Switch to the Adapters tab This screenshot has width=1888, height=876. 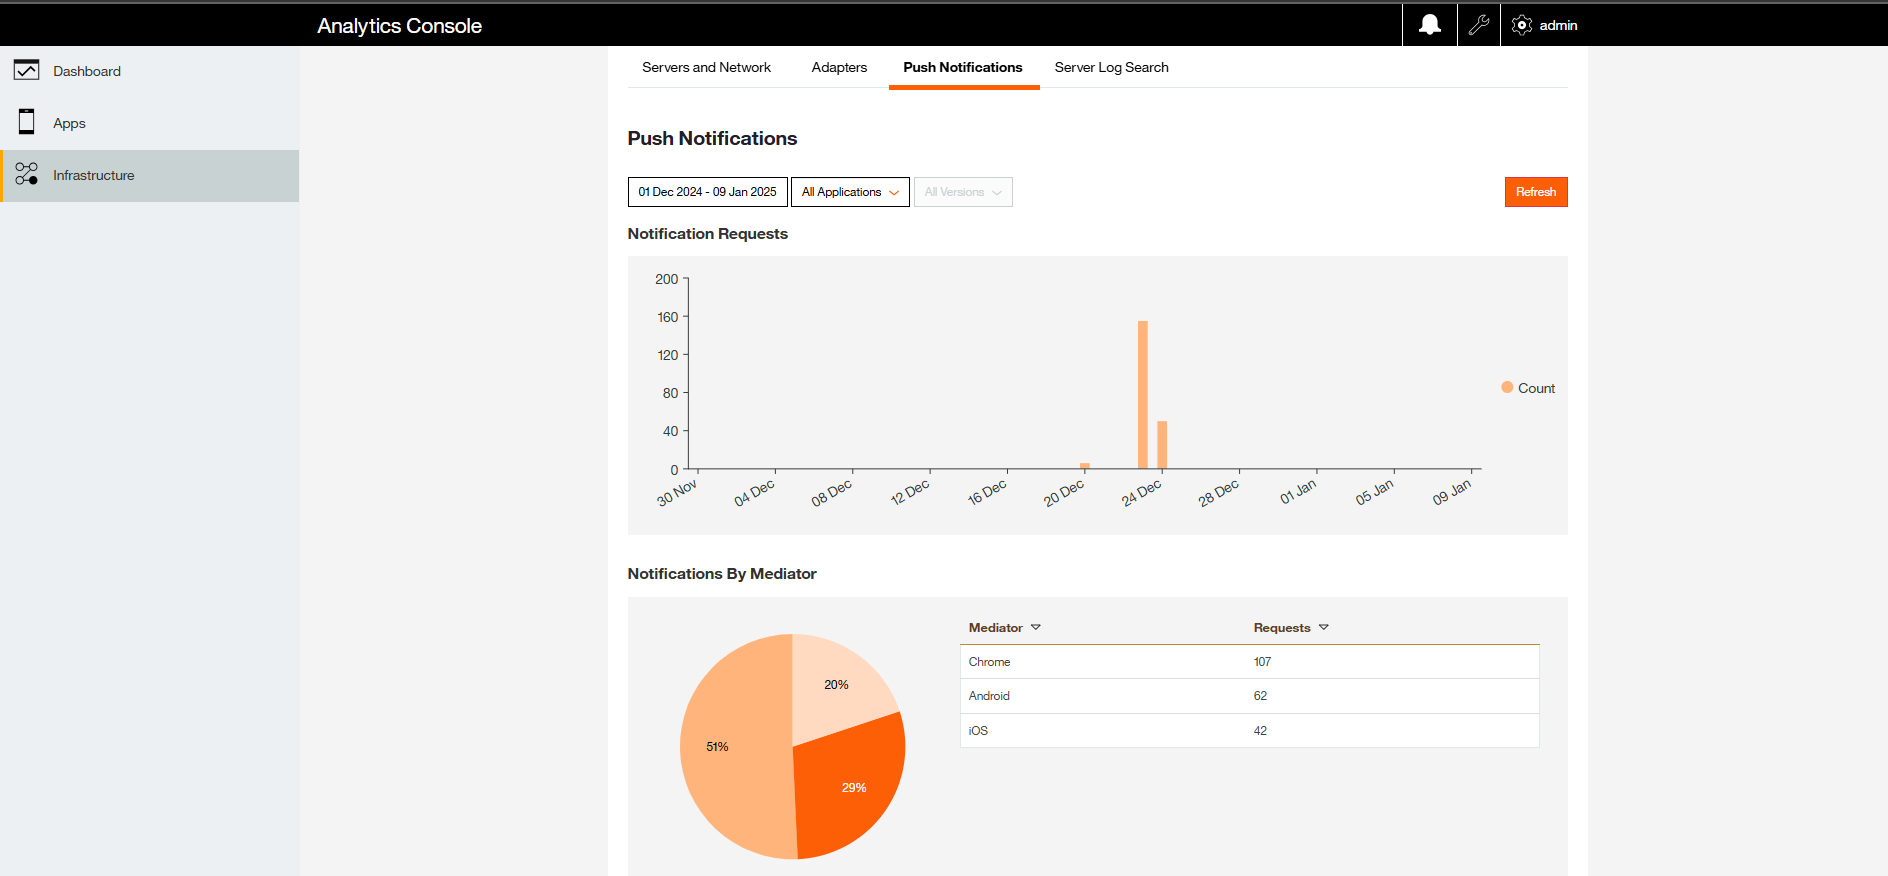[x=839, y=67]
